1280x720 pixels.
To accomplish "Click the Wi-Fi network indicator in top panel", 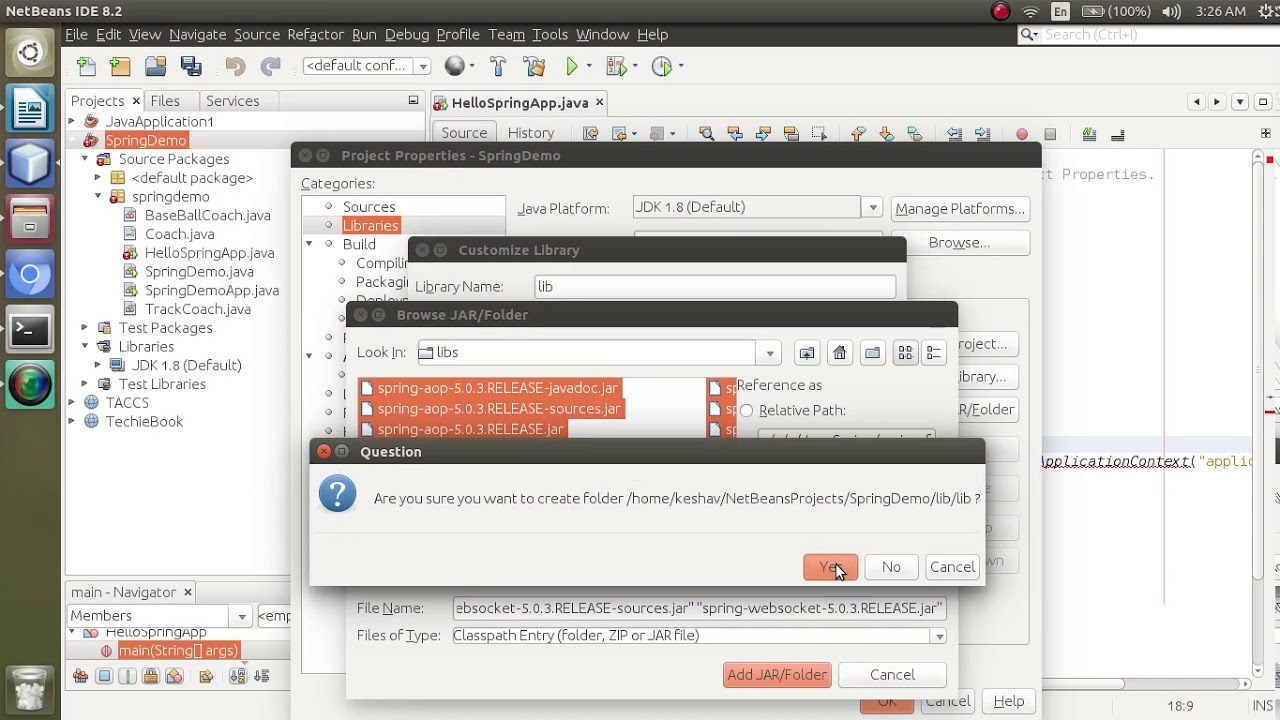I will pyautogui.click(x=1030, y=11).
